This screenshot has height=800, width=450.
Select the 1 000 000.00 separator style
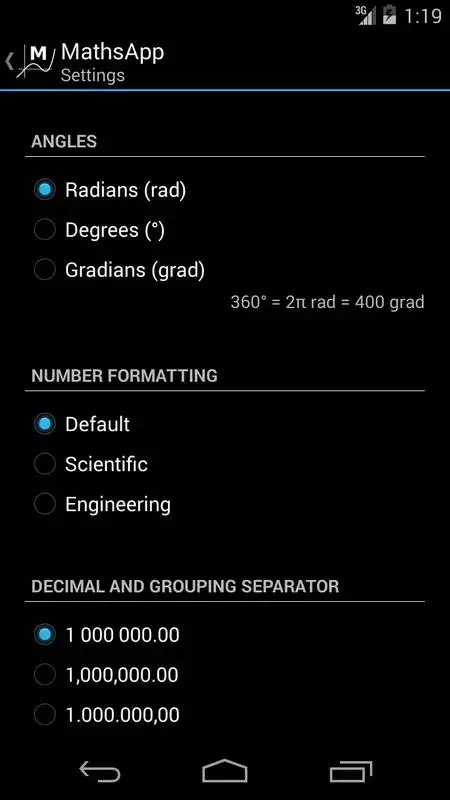224,635
